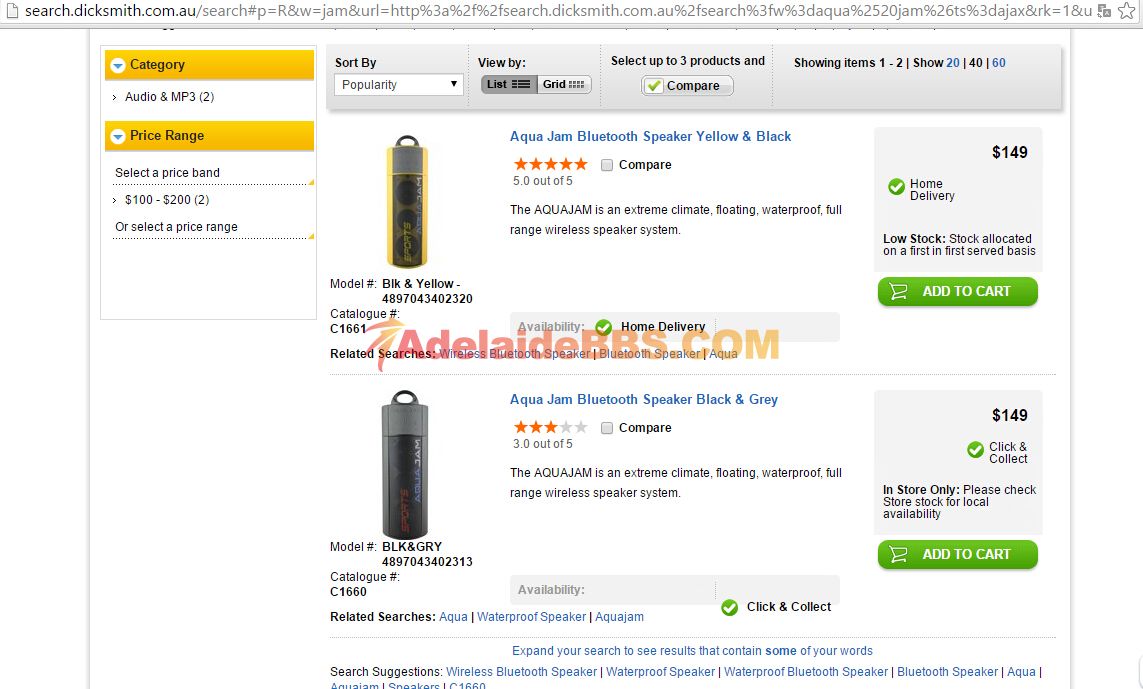Rate the Yellow & Black speaker stars

tap(550, 164)
